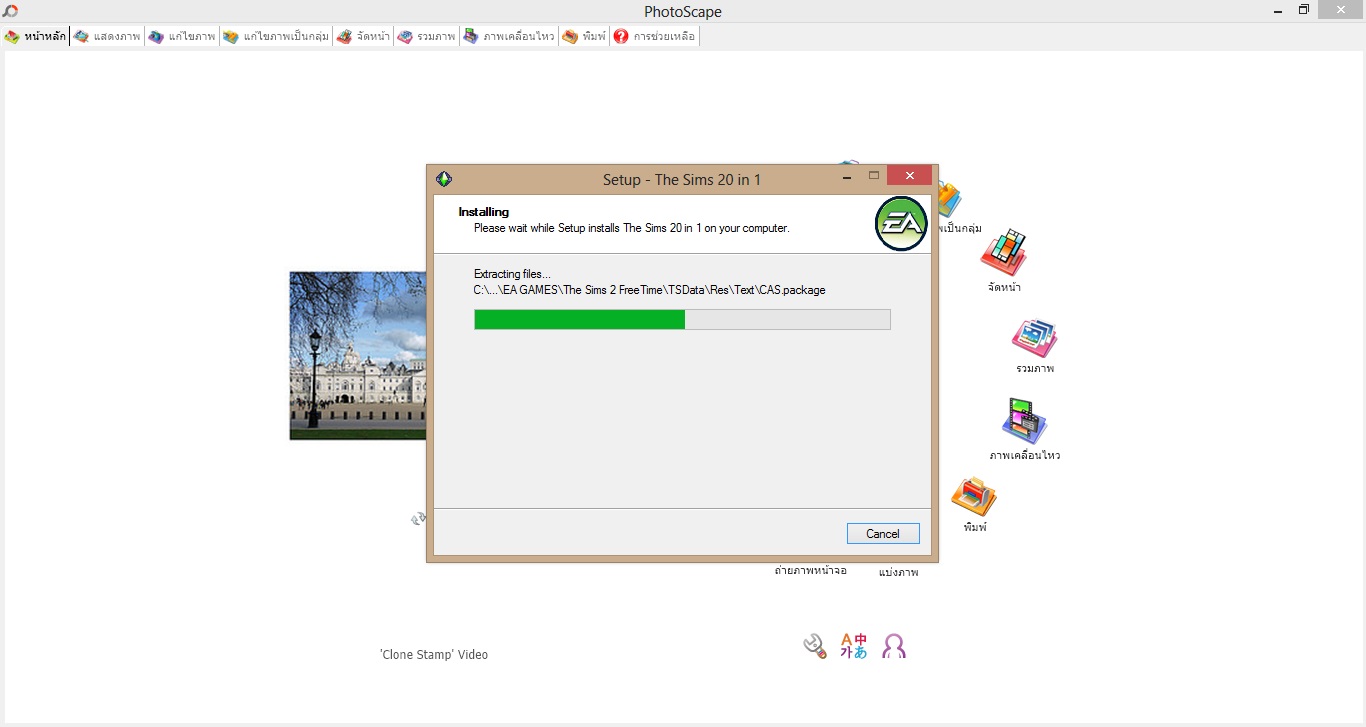Click the EA logo in Setup dialog

(x=901, y=224)
